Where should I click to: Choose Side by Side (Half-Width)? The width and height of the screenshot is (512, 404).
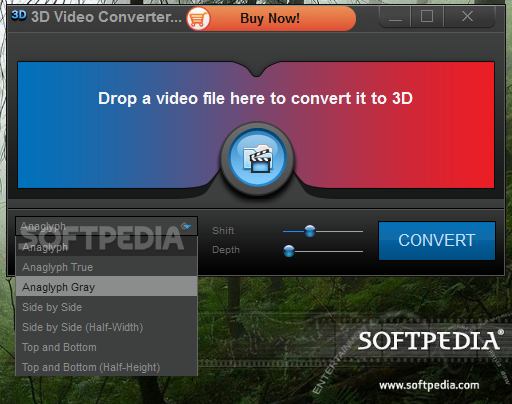pyautogui.click(x=106, y=327)
